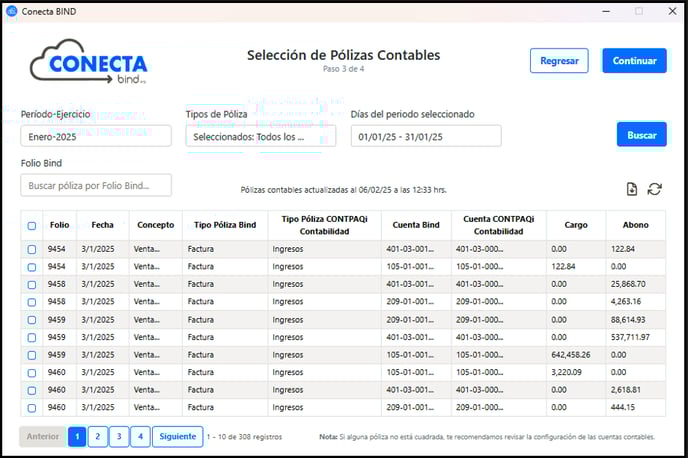This screenshot has height=458, width=688.
Task: Go to page 2 in pagination
Action: coord(98,437)
